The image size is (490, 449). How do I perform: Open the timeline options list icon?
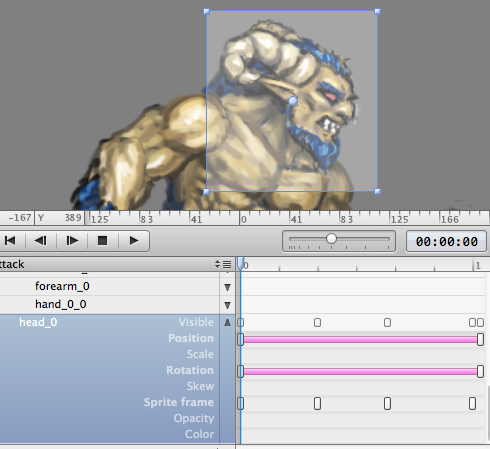pyautogui.click(x=227, y=265)
